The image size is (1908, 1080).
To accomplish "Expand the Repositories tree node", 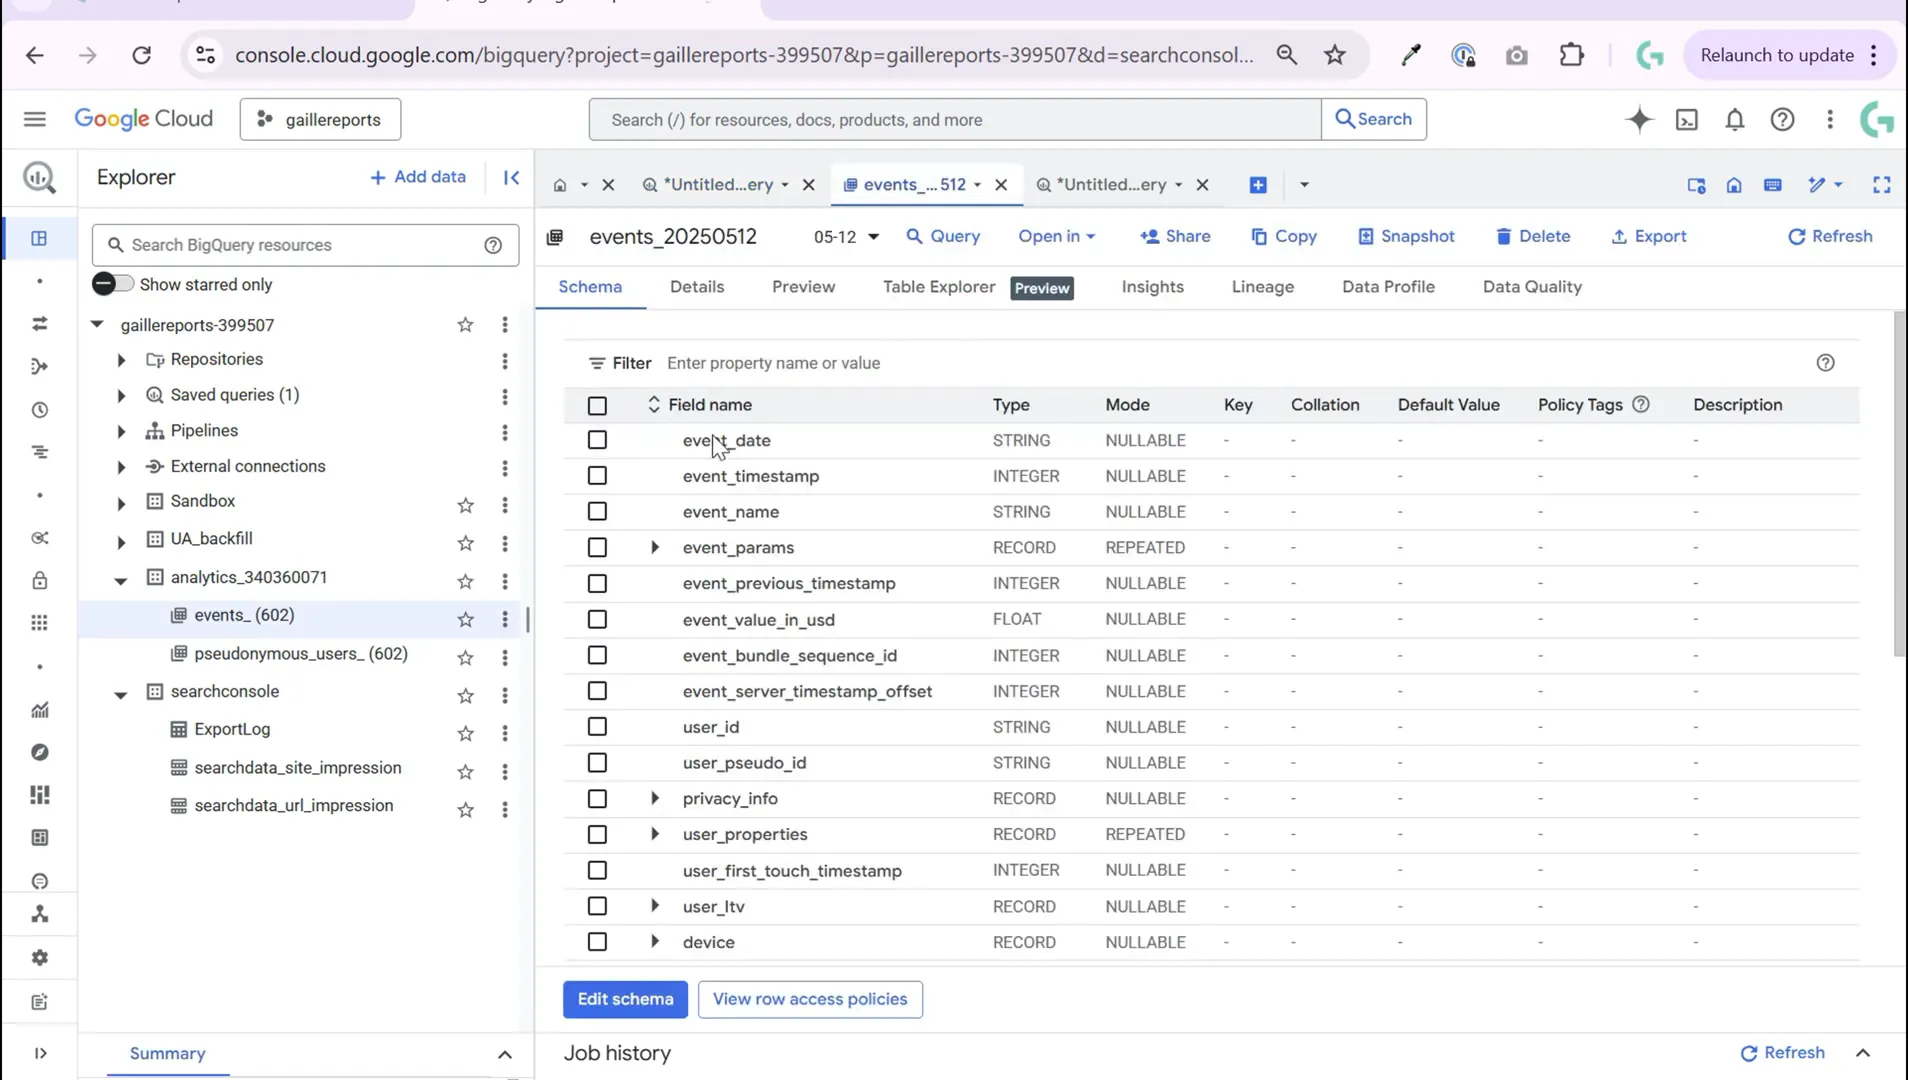I will tap(121, 360).
